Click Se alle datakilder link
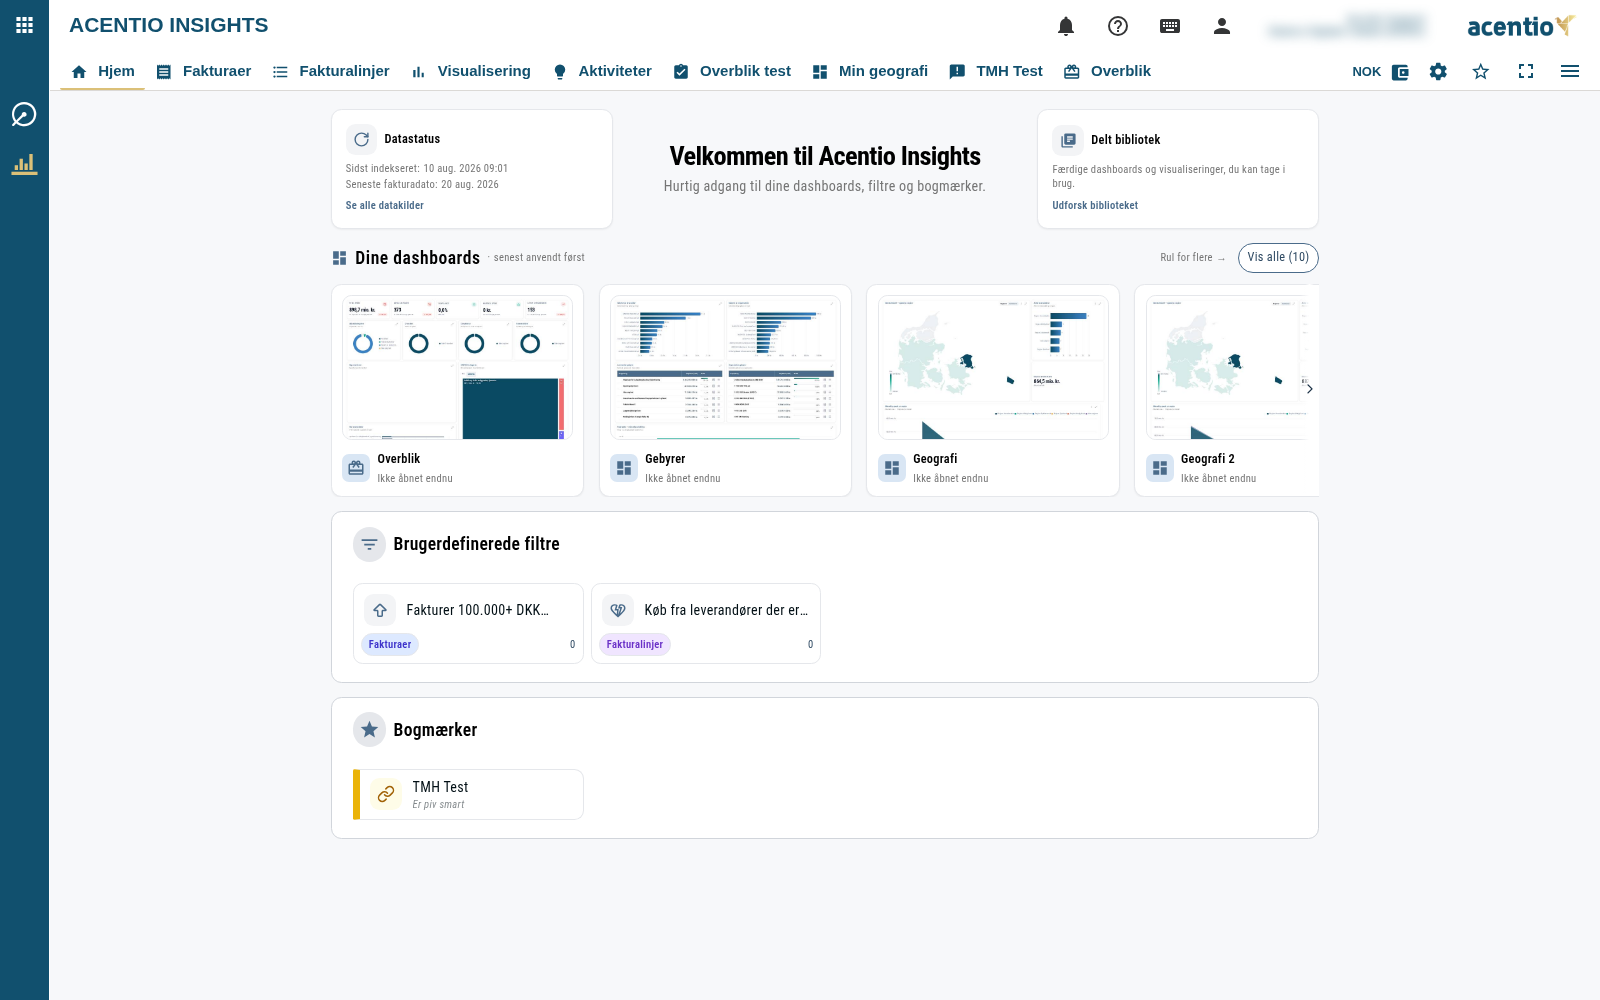The height and width of the screenshot is (1000, 1600). coord(385,205)
